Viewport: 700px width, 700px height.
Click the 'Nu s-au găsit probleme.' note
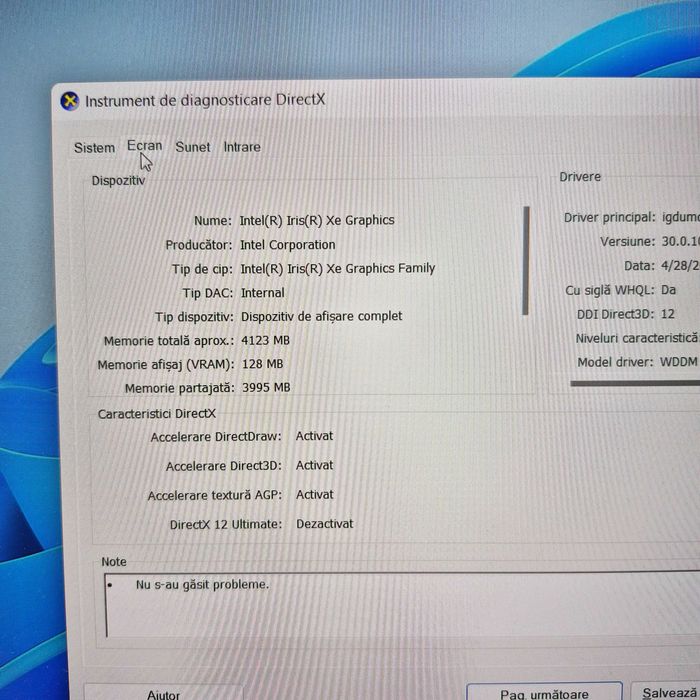(202, 584)
